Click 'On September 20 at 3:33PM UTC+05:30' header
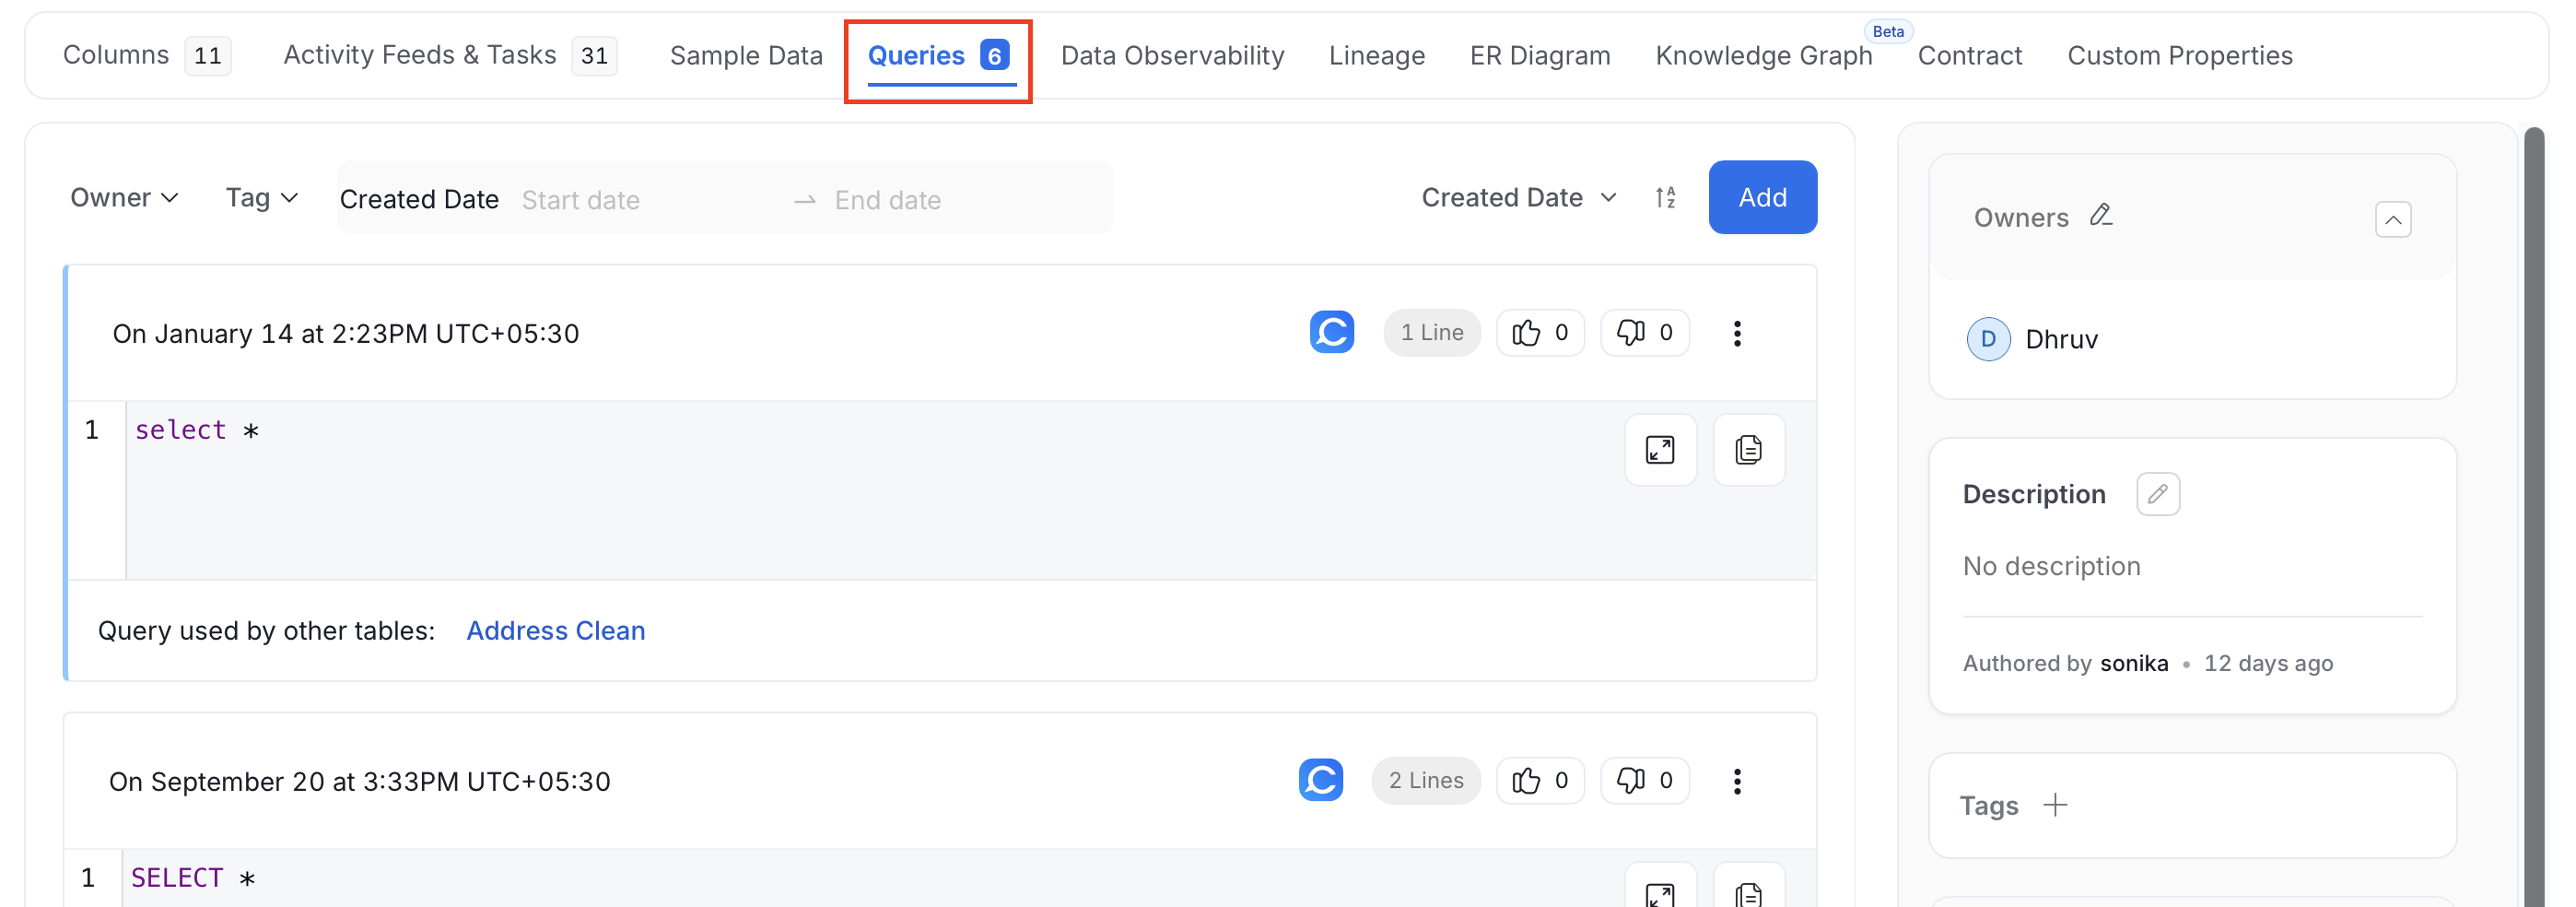The image size is (2576, 907). 360,782
